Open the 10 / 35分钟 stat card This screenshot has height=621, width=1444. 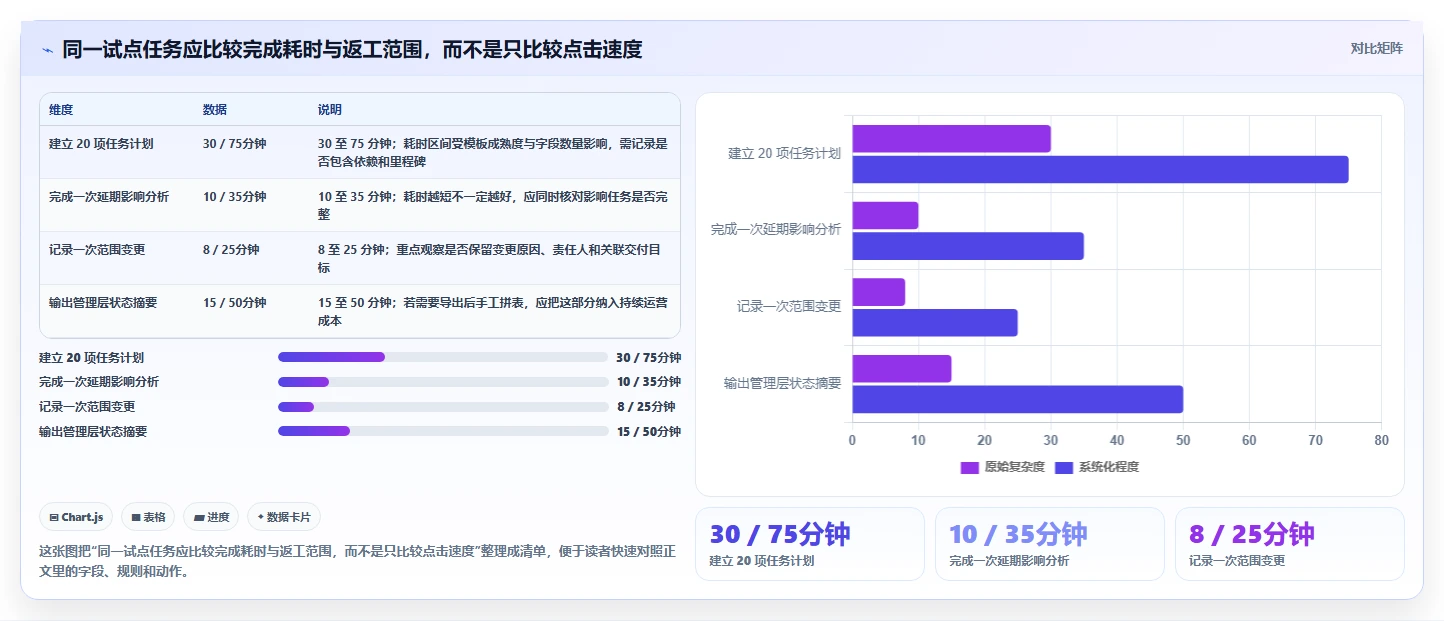pos(1050,544)
